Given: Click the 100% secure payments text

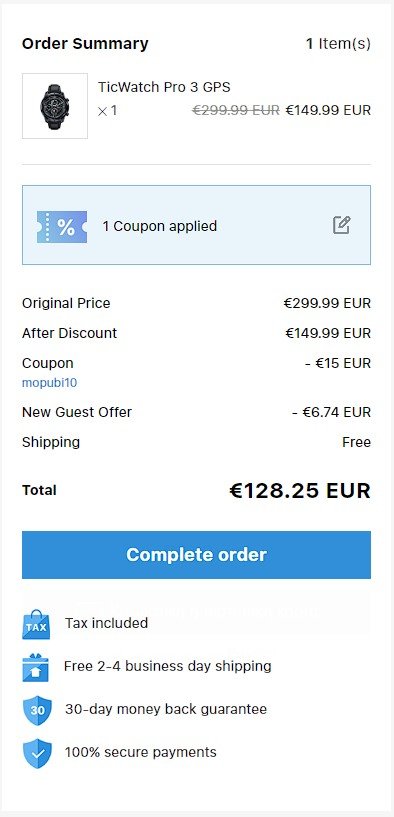Looking at the screenshot, I should click(x=141, y=752).
